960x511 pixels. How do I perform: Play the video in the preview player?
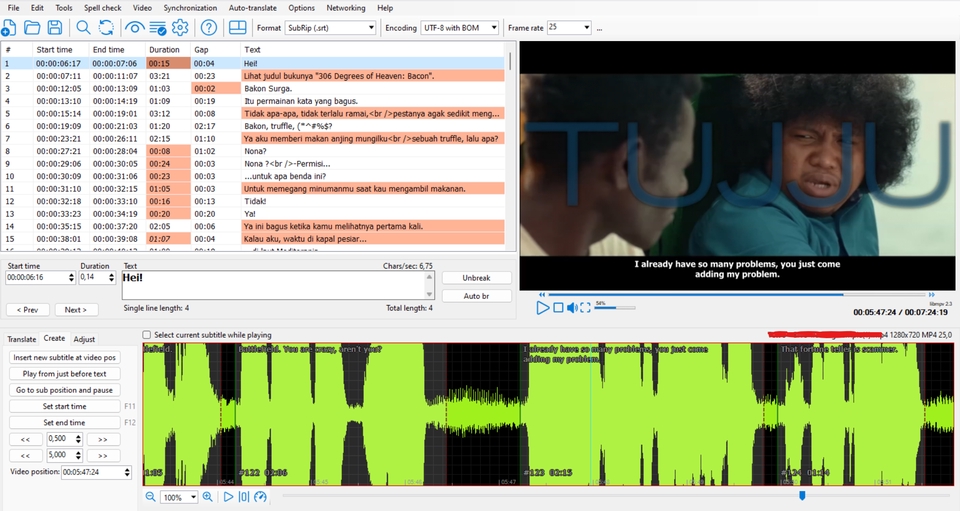[542, 308]
